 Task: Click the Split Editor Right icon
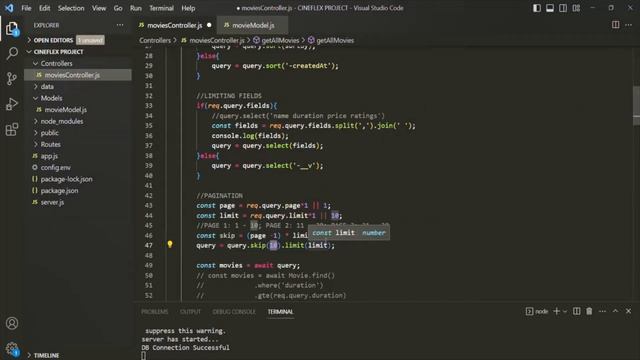(615, 25)
